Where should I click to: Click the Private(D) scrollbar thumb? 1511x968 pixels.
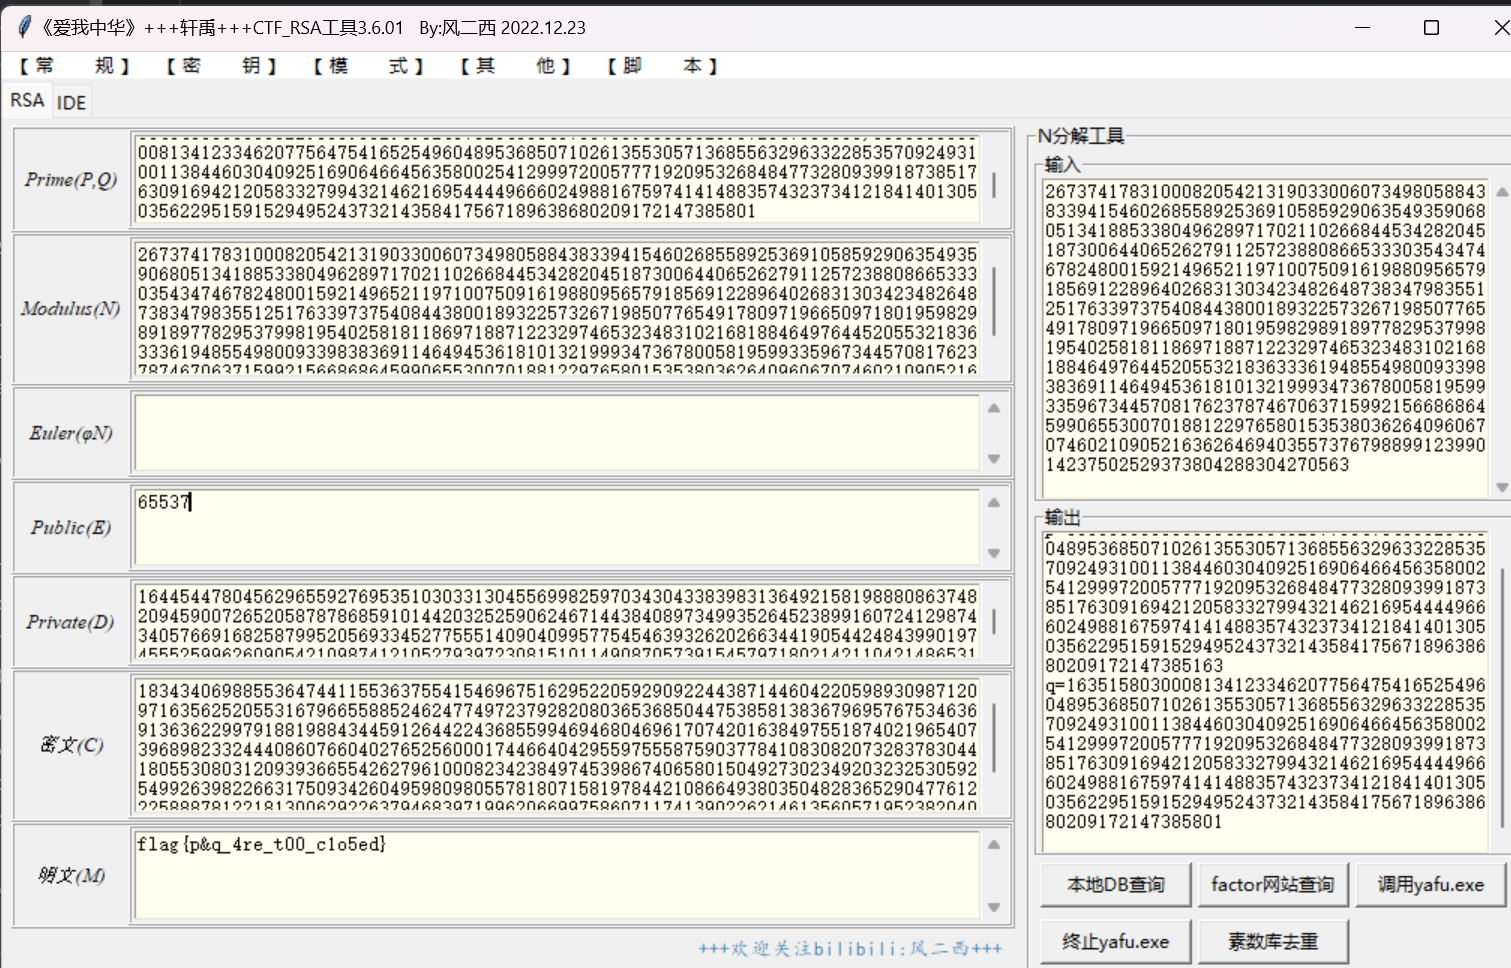click(994, 622)
